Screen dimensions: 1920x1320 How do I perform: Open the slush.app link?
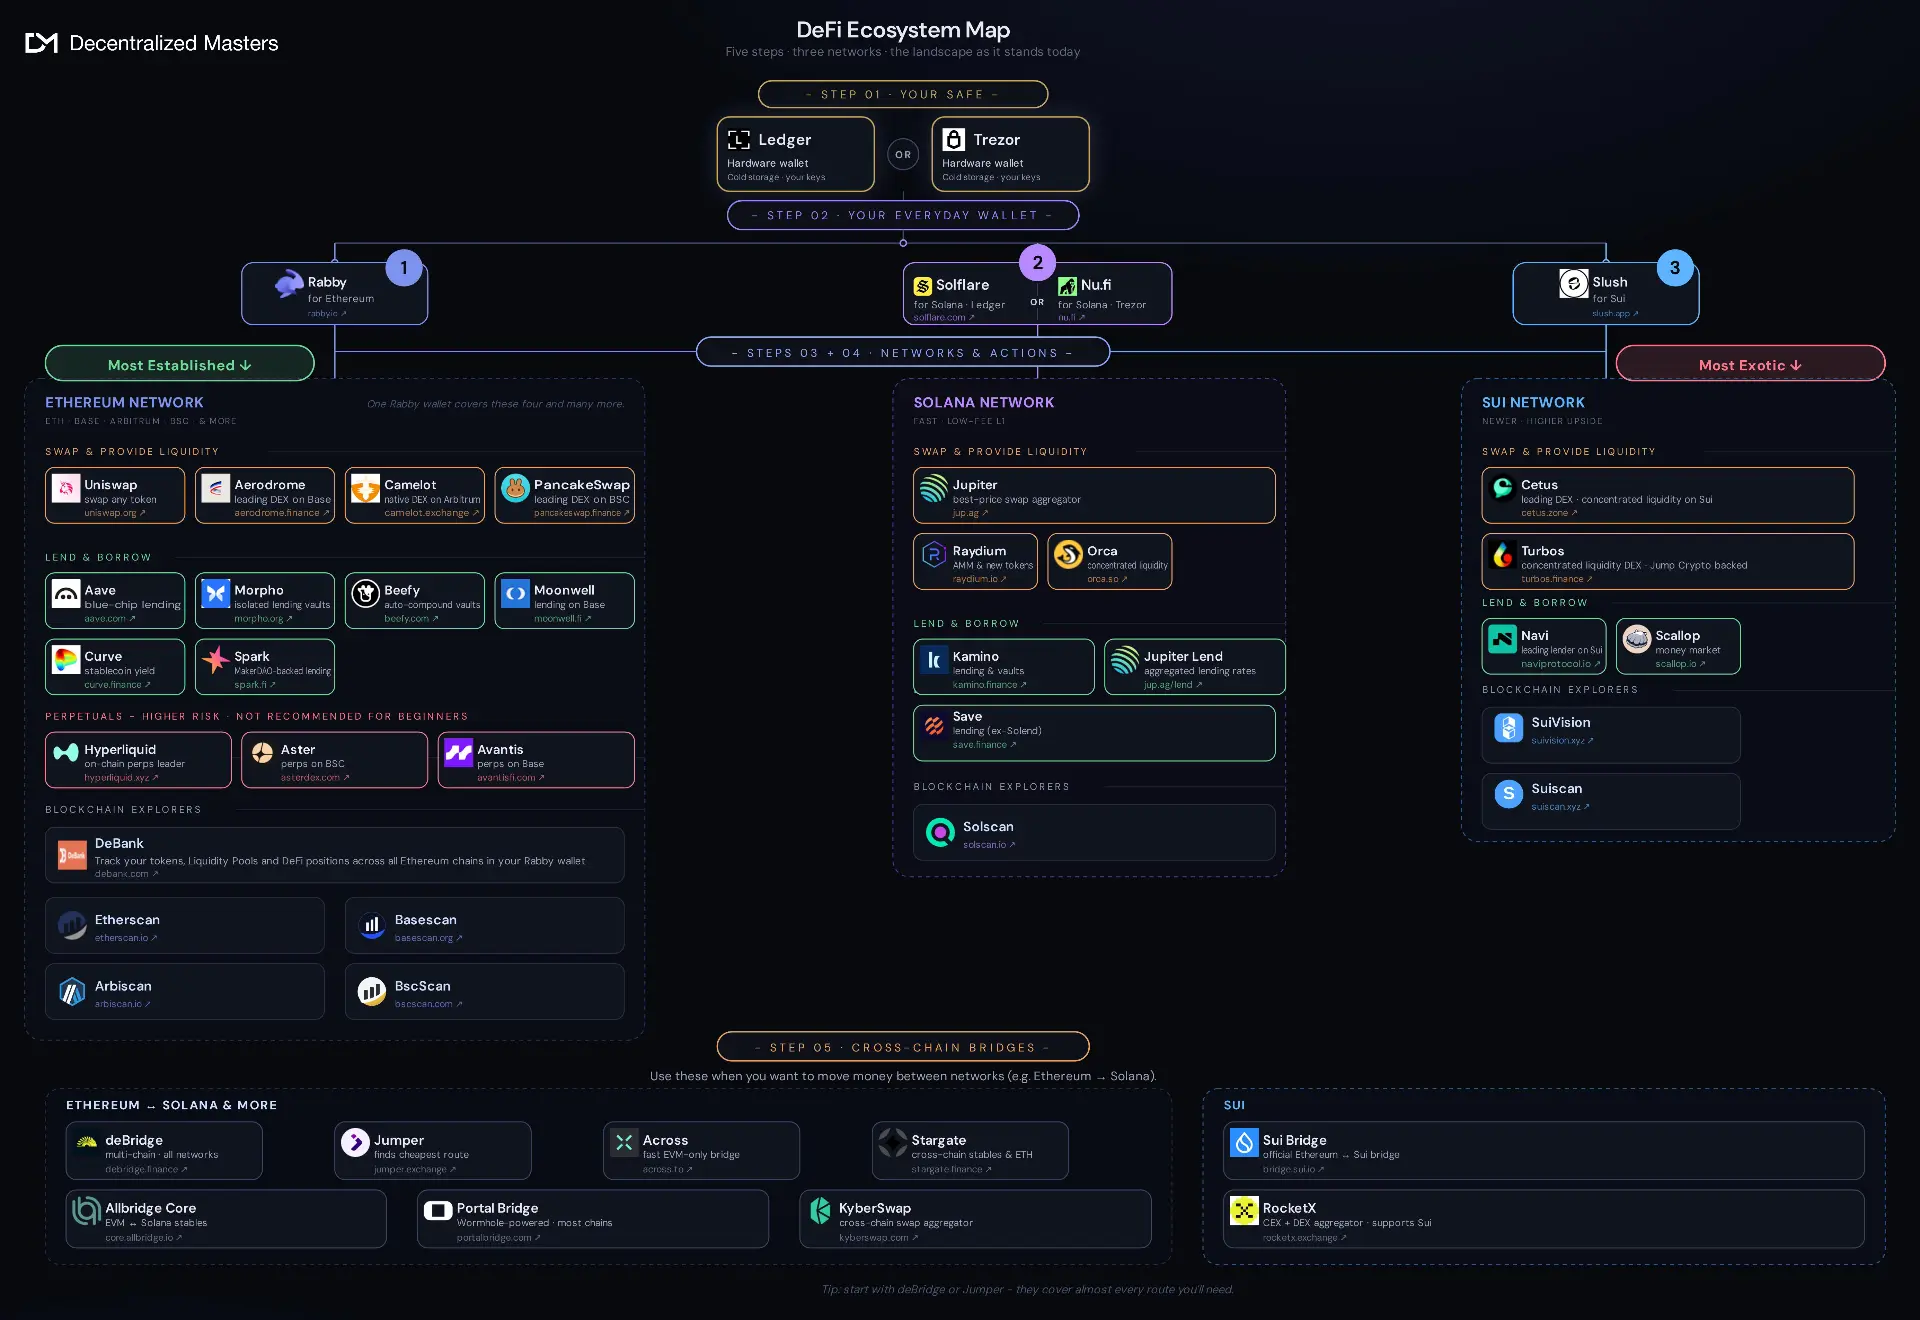(x=1615, y=313)
